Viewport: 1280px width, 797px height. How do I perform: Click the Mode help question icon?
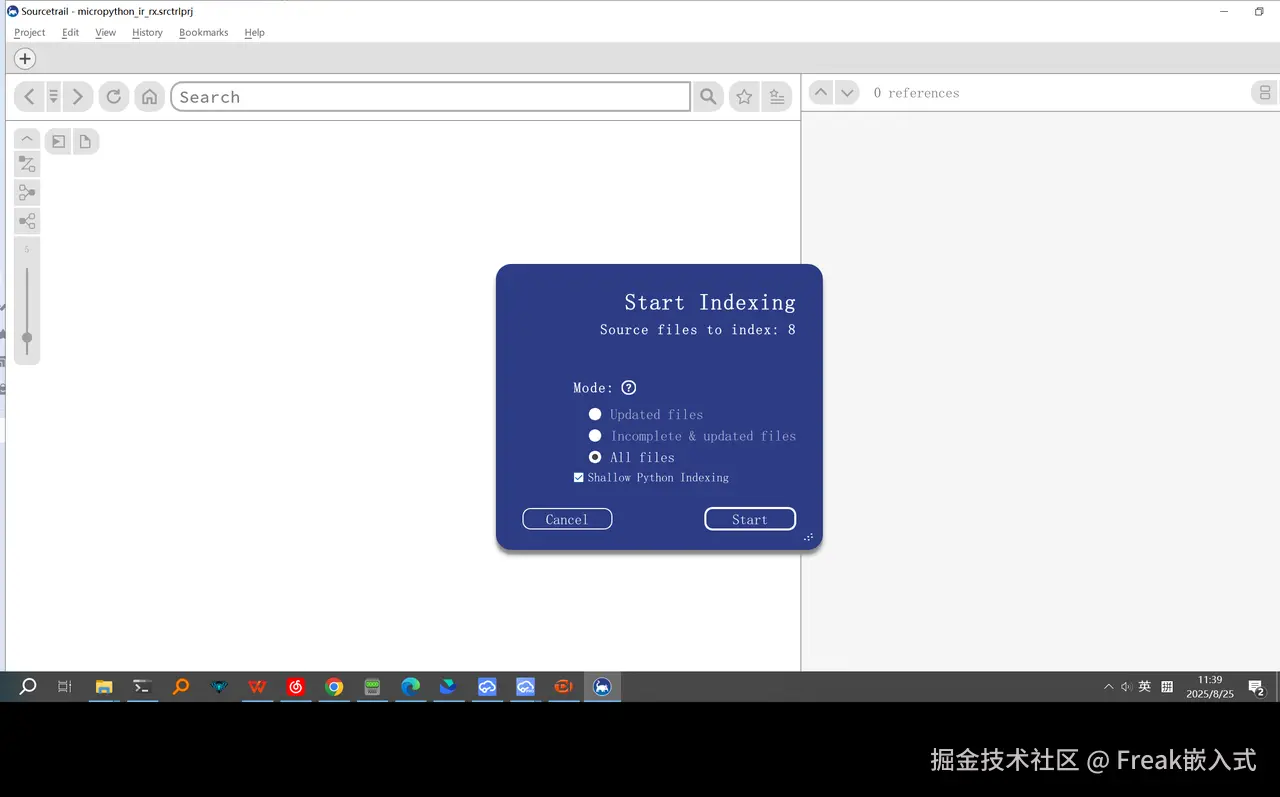[629, 388]
